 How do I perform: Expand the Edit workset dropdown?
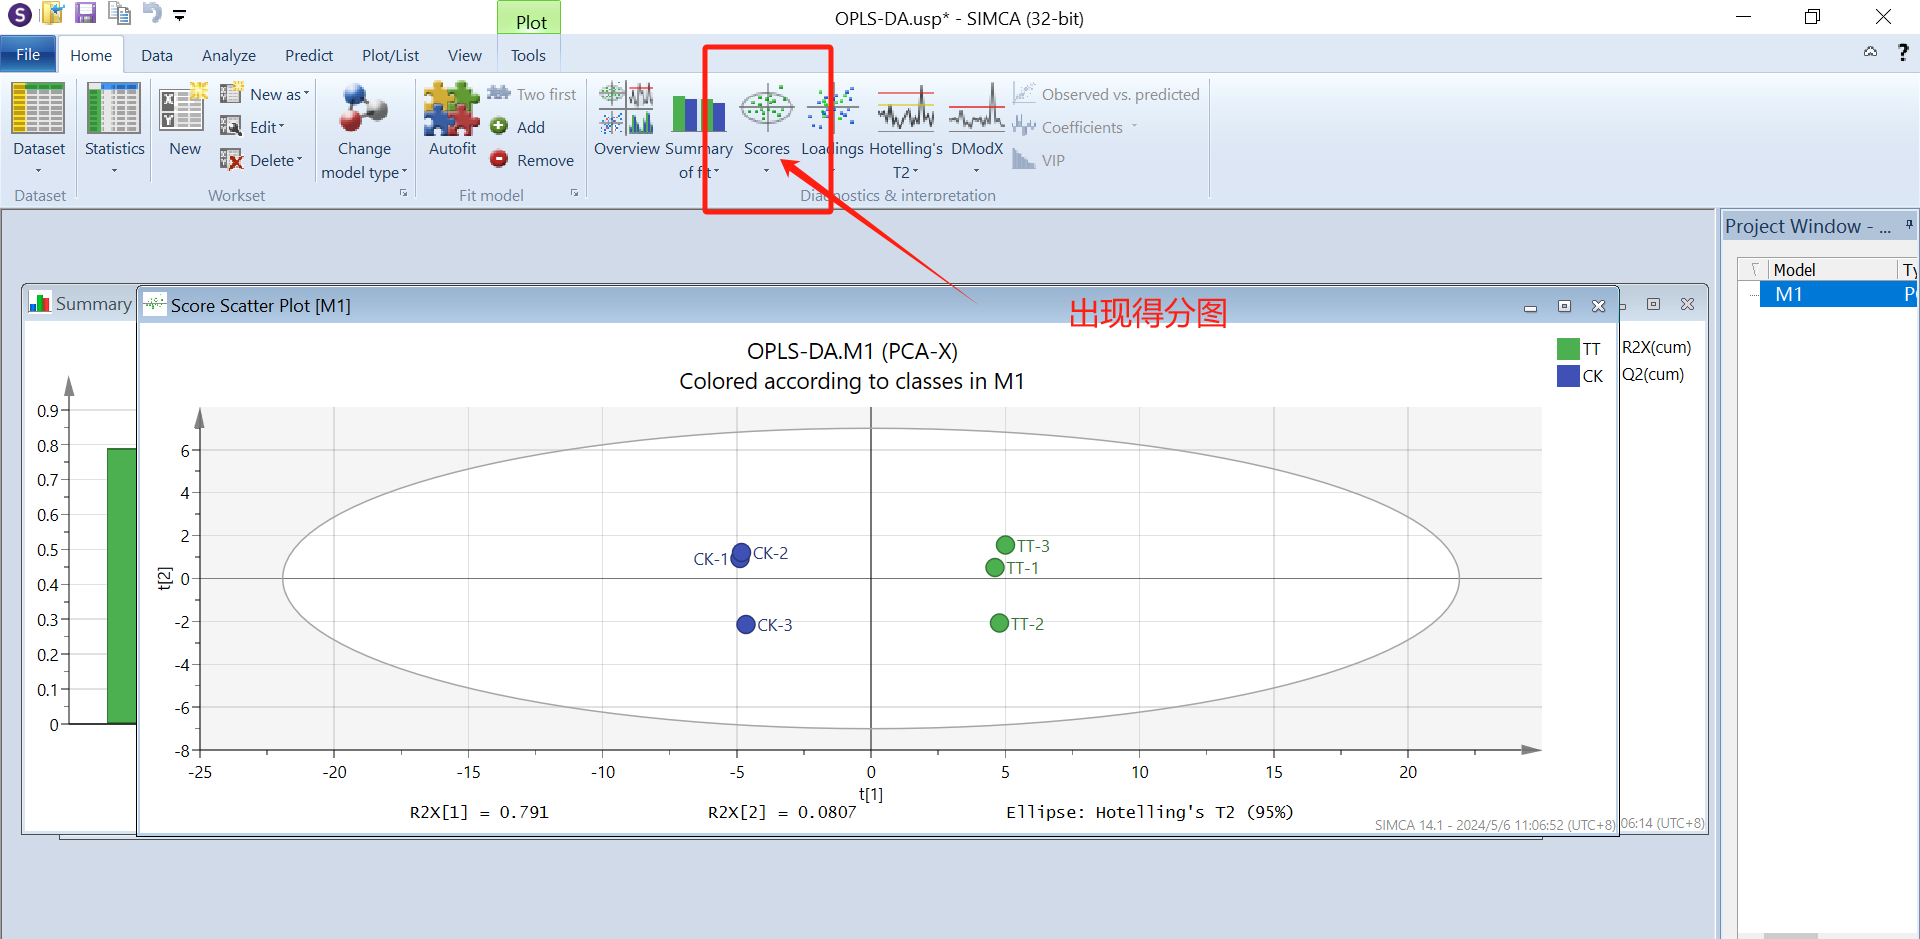click(x=266, y=127)
